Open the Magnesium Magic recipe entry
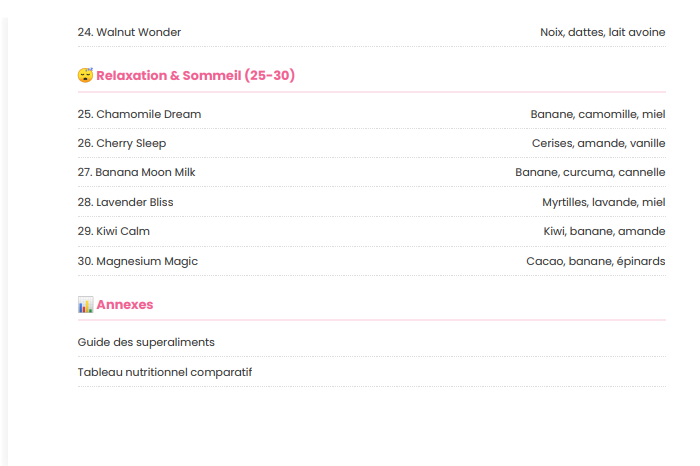This screenshot has height=466, width=700. (x=138, y=261)
